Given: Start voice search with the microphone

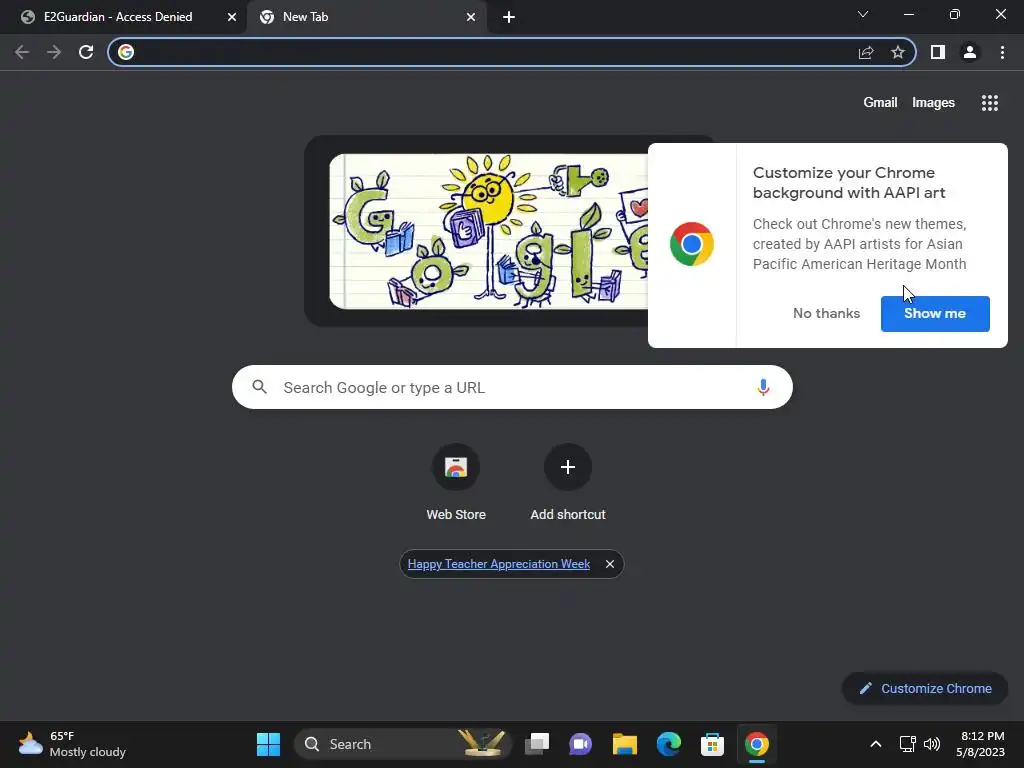Looking at the screenshot, I should coord(763,387).
